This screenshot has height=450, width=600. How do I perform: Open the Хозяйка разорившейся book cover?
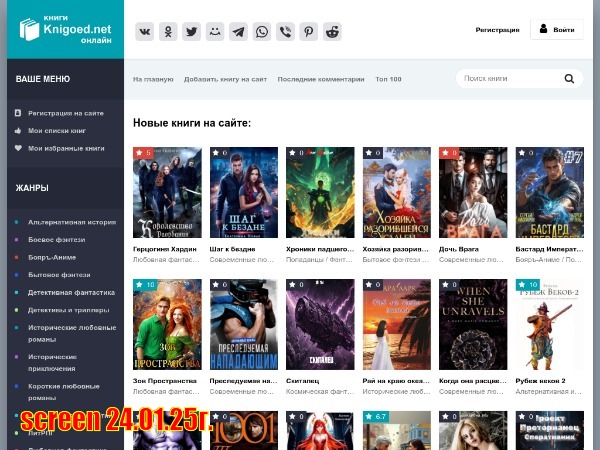click(x=397, y=192)
